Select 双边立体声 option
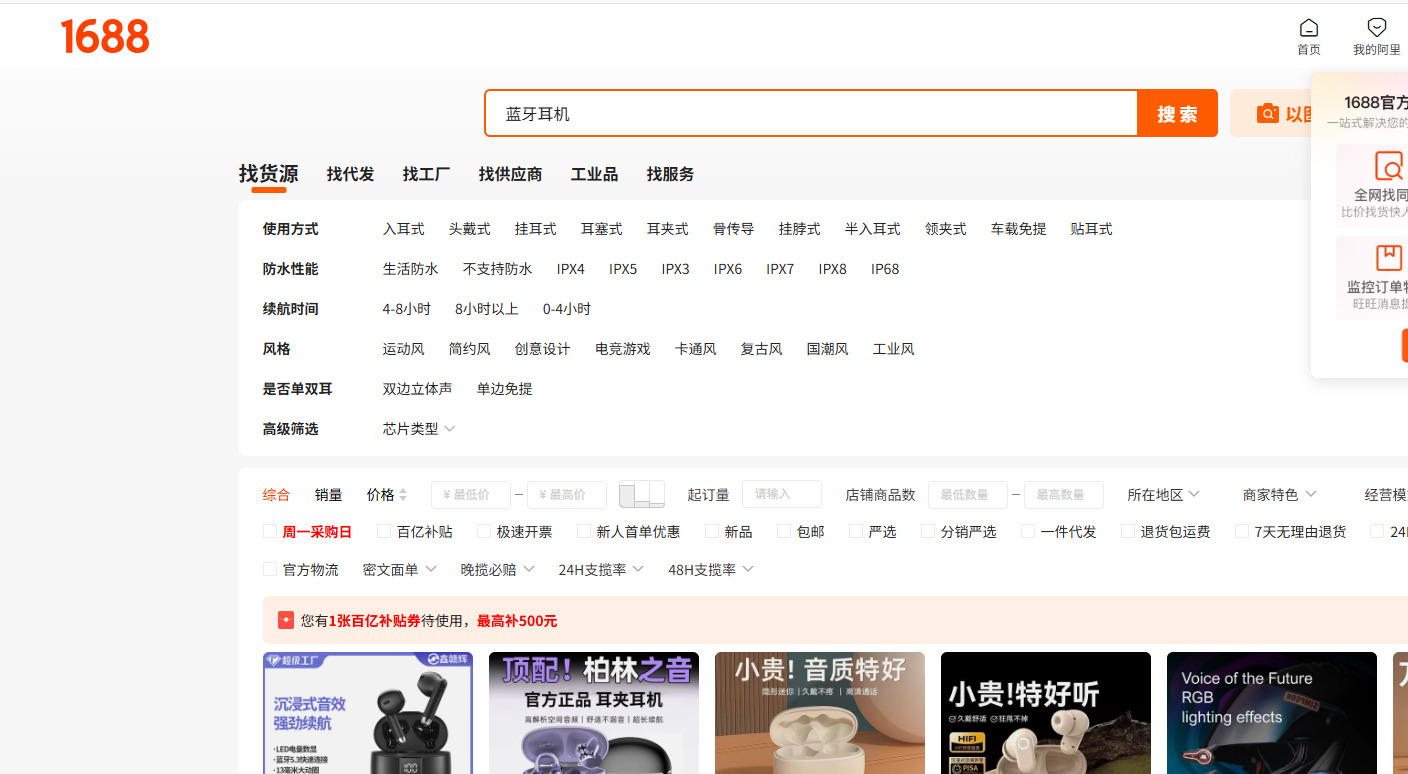This screenshot has height=774, width=1408. point(417,389)
